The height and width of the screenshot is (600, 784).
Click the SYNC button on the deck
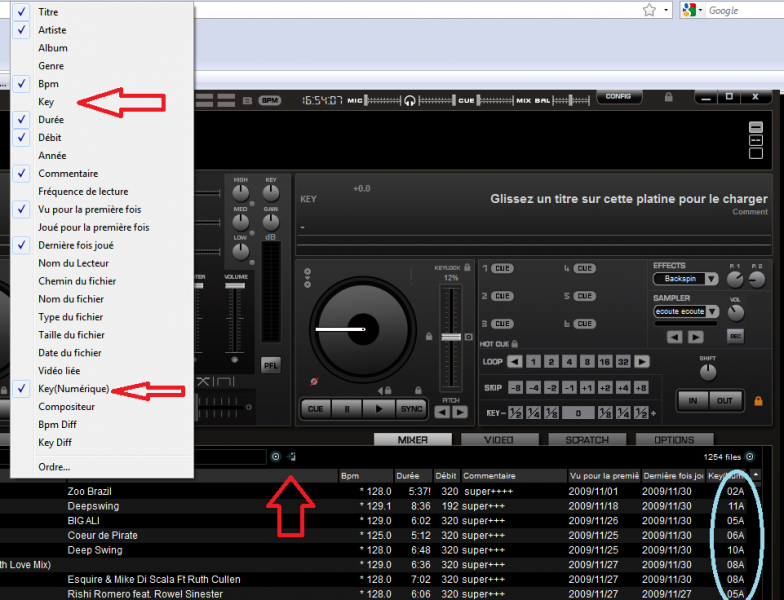click(411, 409)
